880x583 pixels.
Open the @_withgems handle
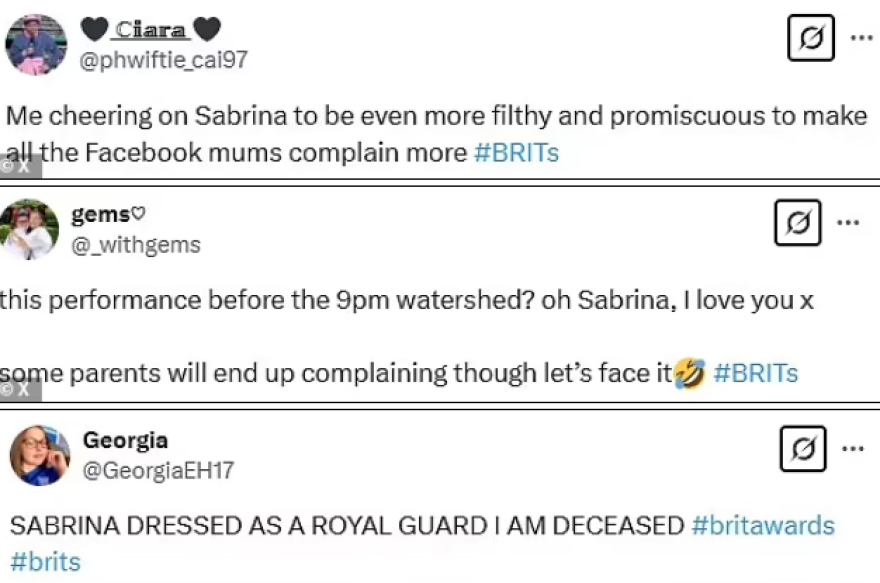(136, 245)
